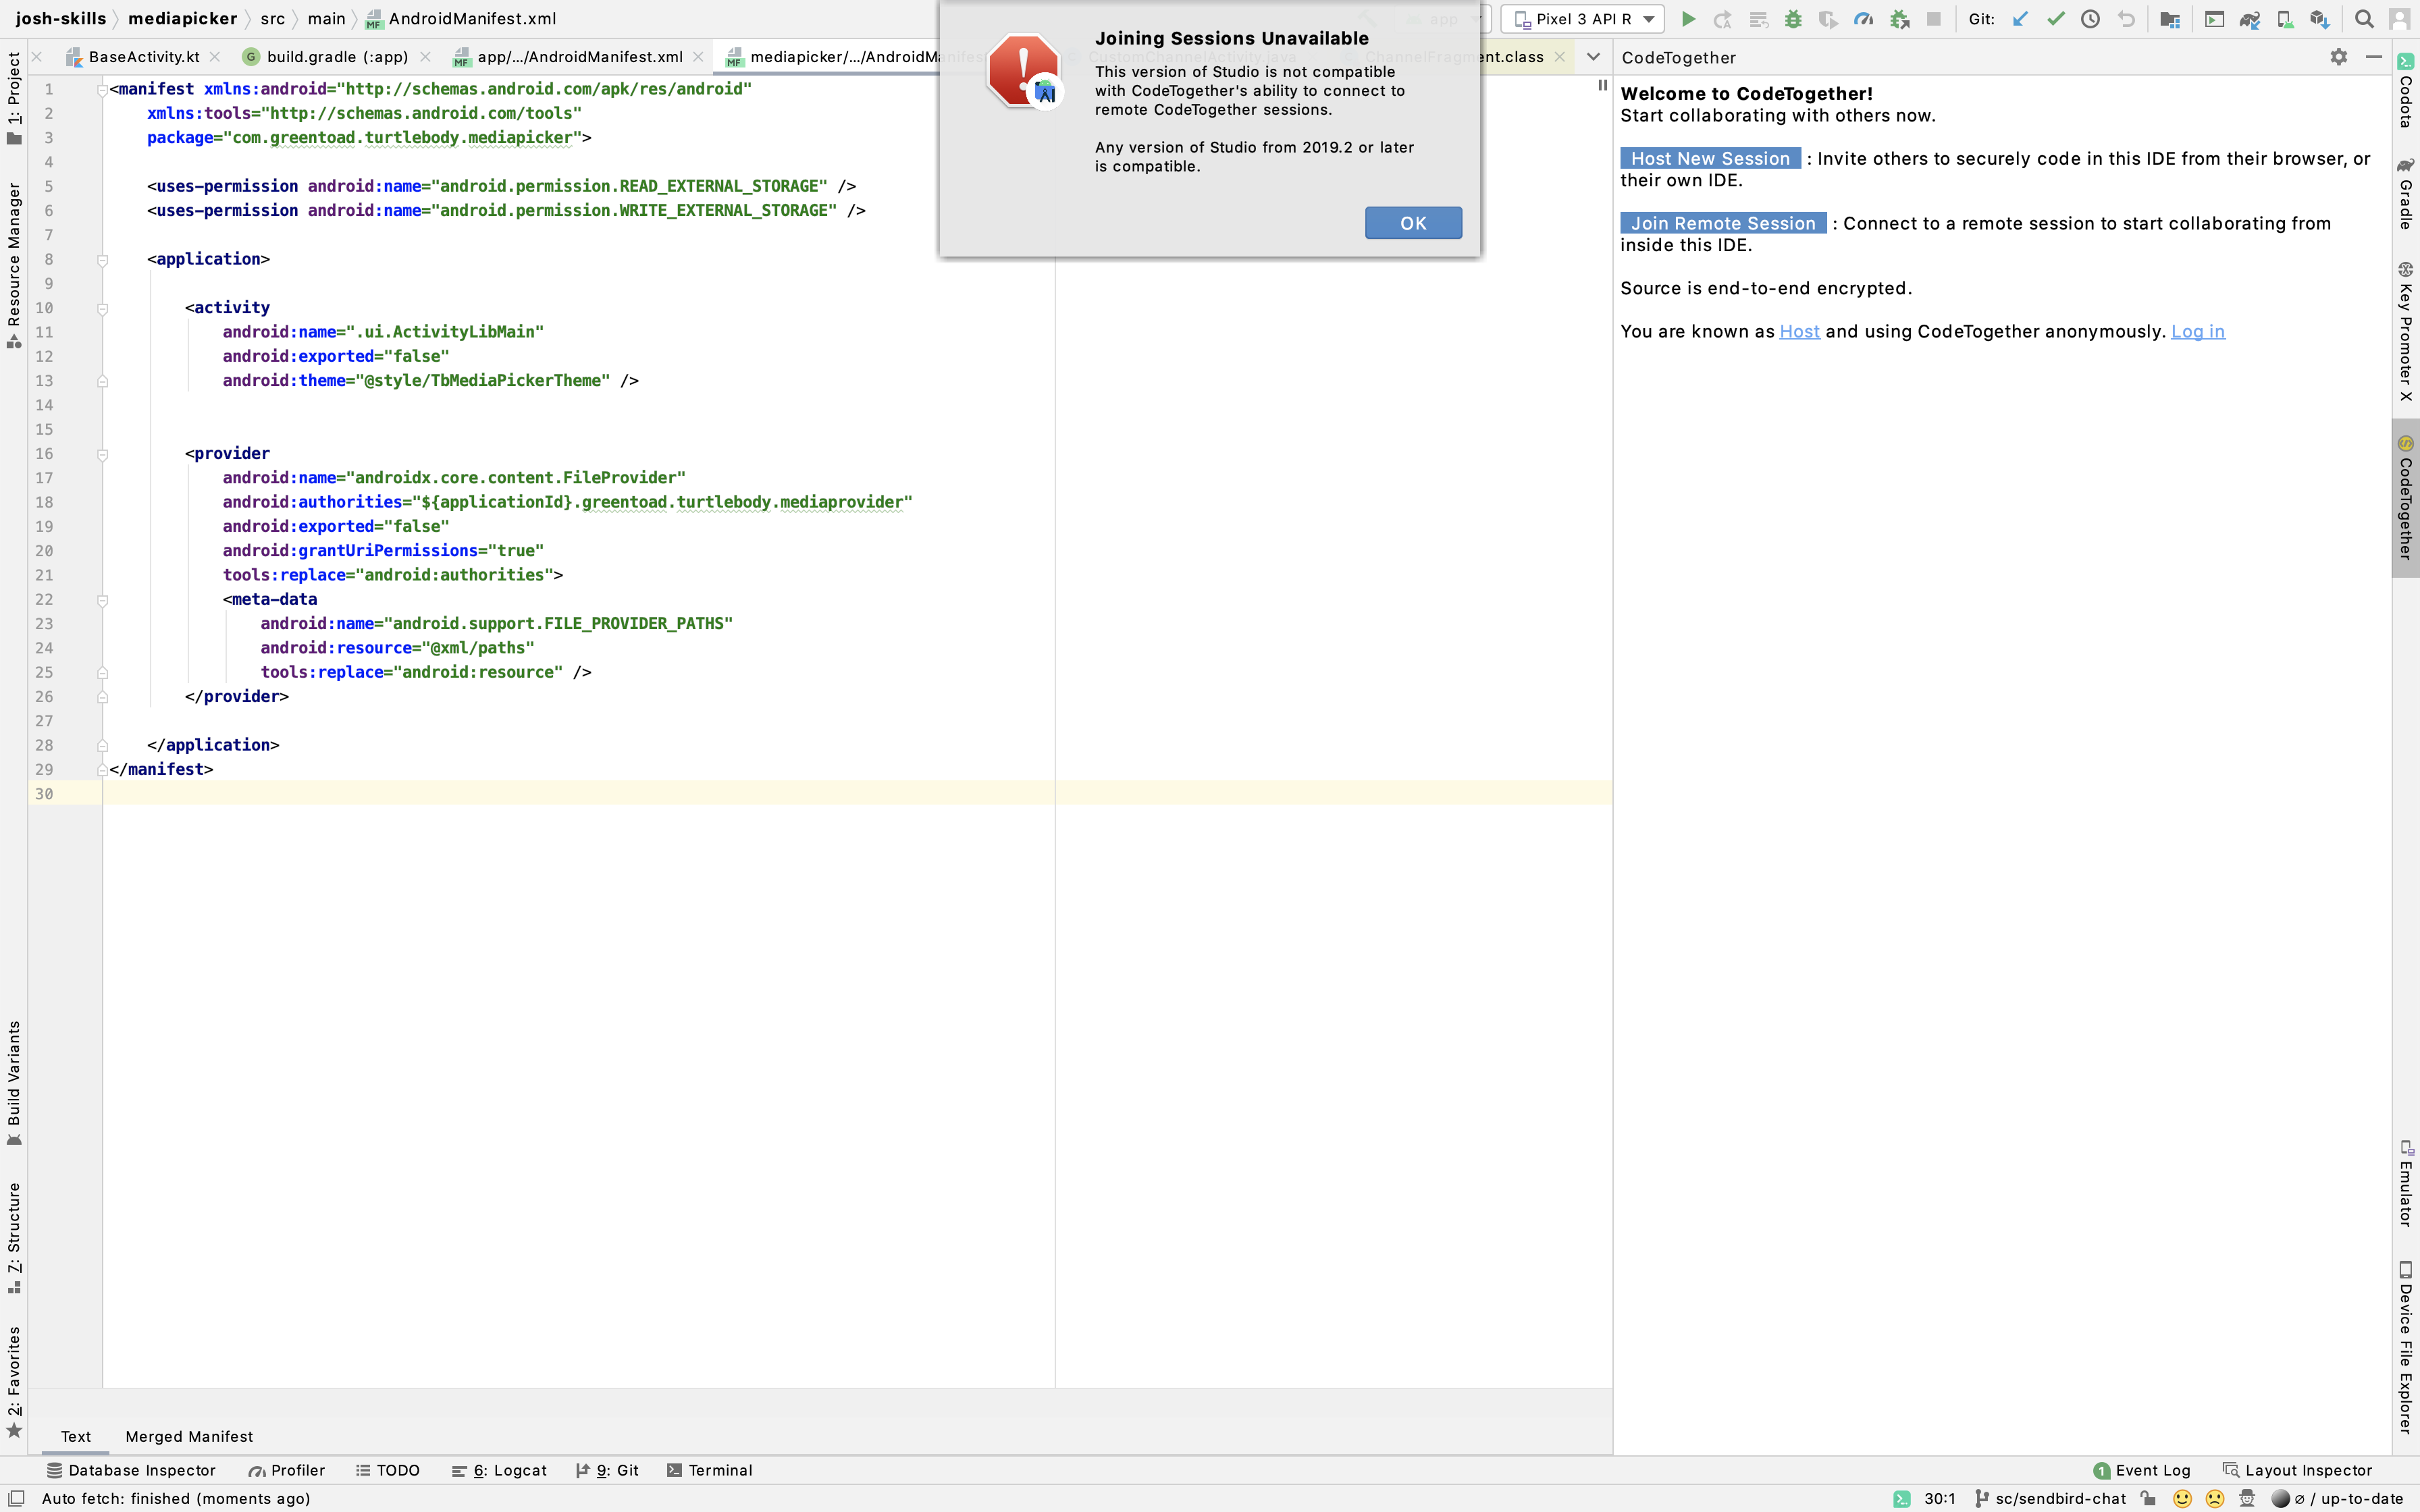
Task: Click the Codota status bar icon
Action: click(x=1902, y=1498)
